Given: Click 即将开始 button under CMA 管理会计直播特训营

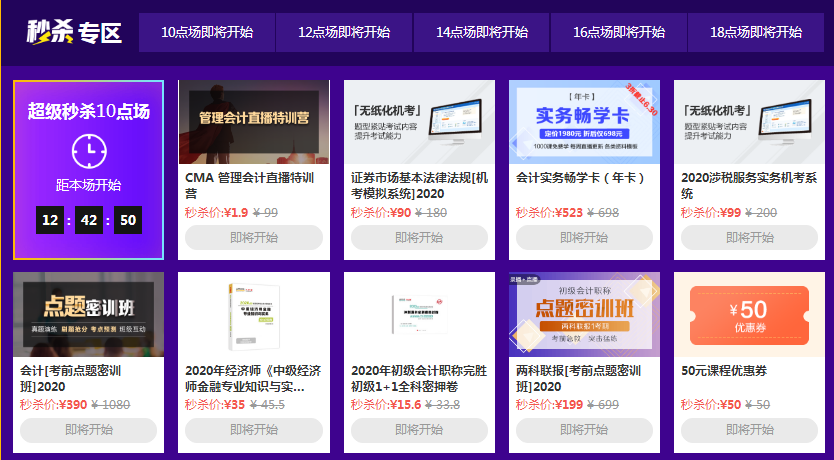Looking at the screenshot, I should click(254, 237).
